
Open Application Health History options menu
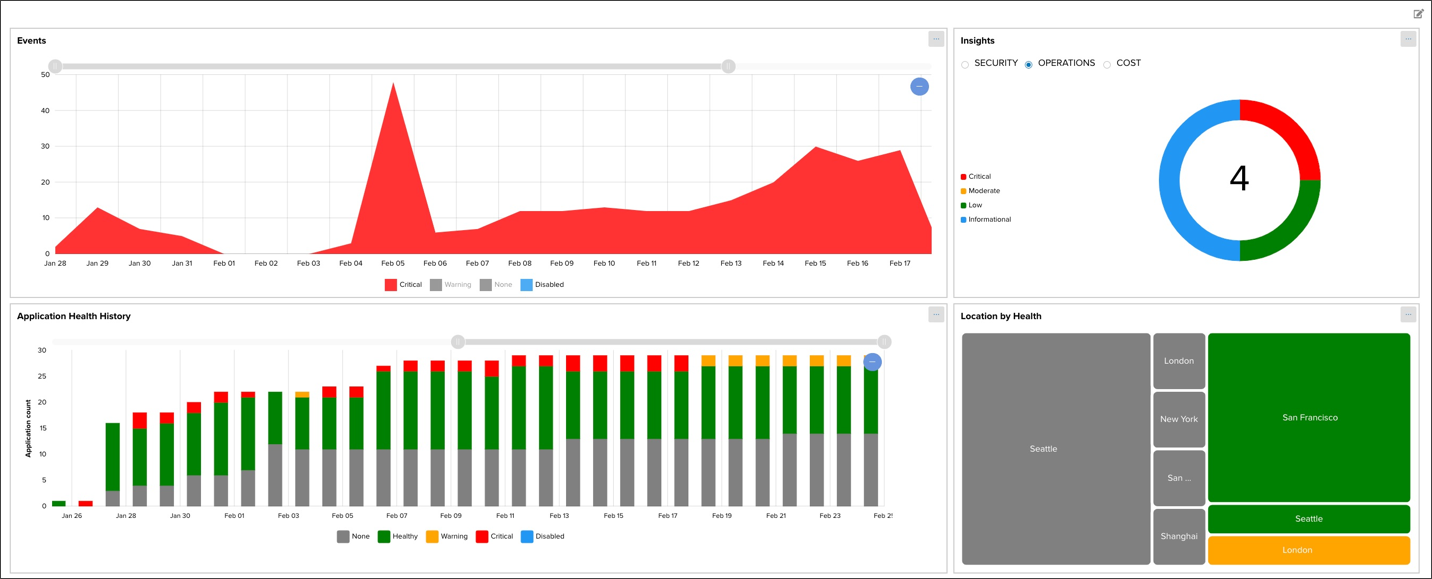(936, 315)
